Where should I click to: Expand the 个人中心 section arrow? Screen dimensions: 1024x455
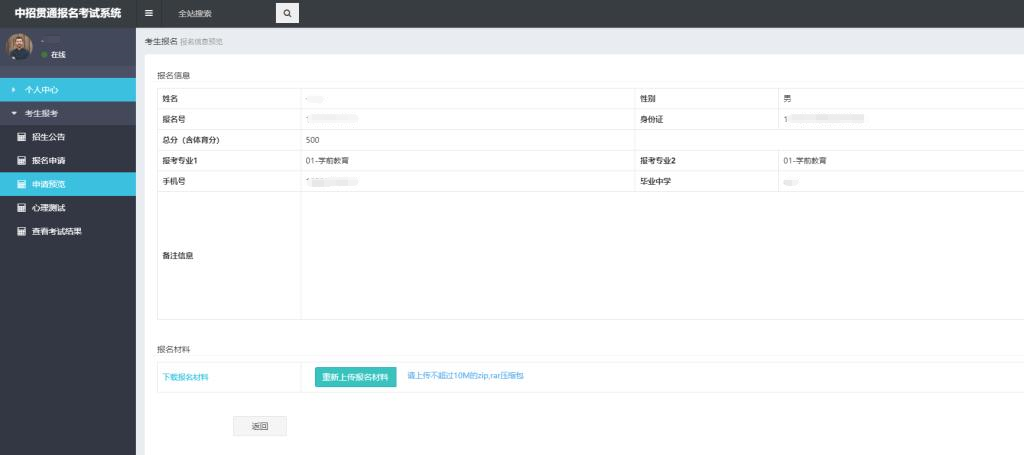coord(13,90)
